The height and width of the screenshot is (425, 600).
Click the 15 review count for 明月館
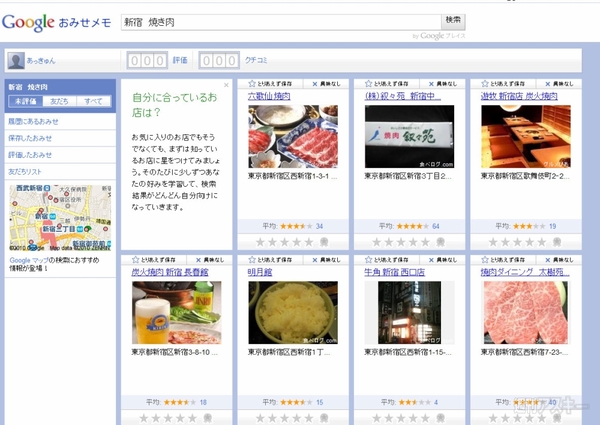point(320,402)
